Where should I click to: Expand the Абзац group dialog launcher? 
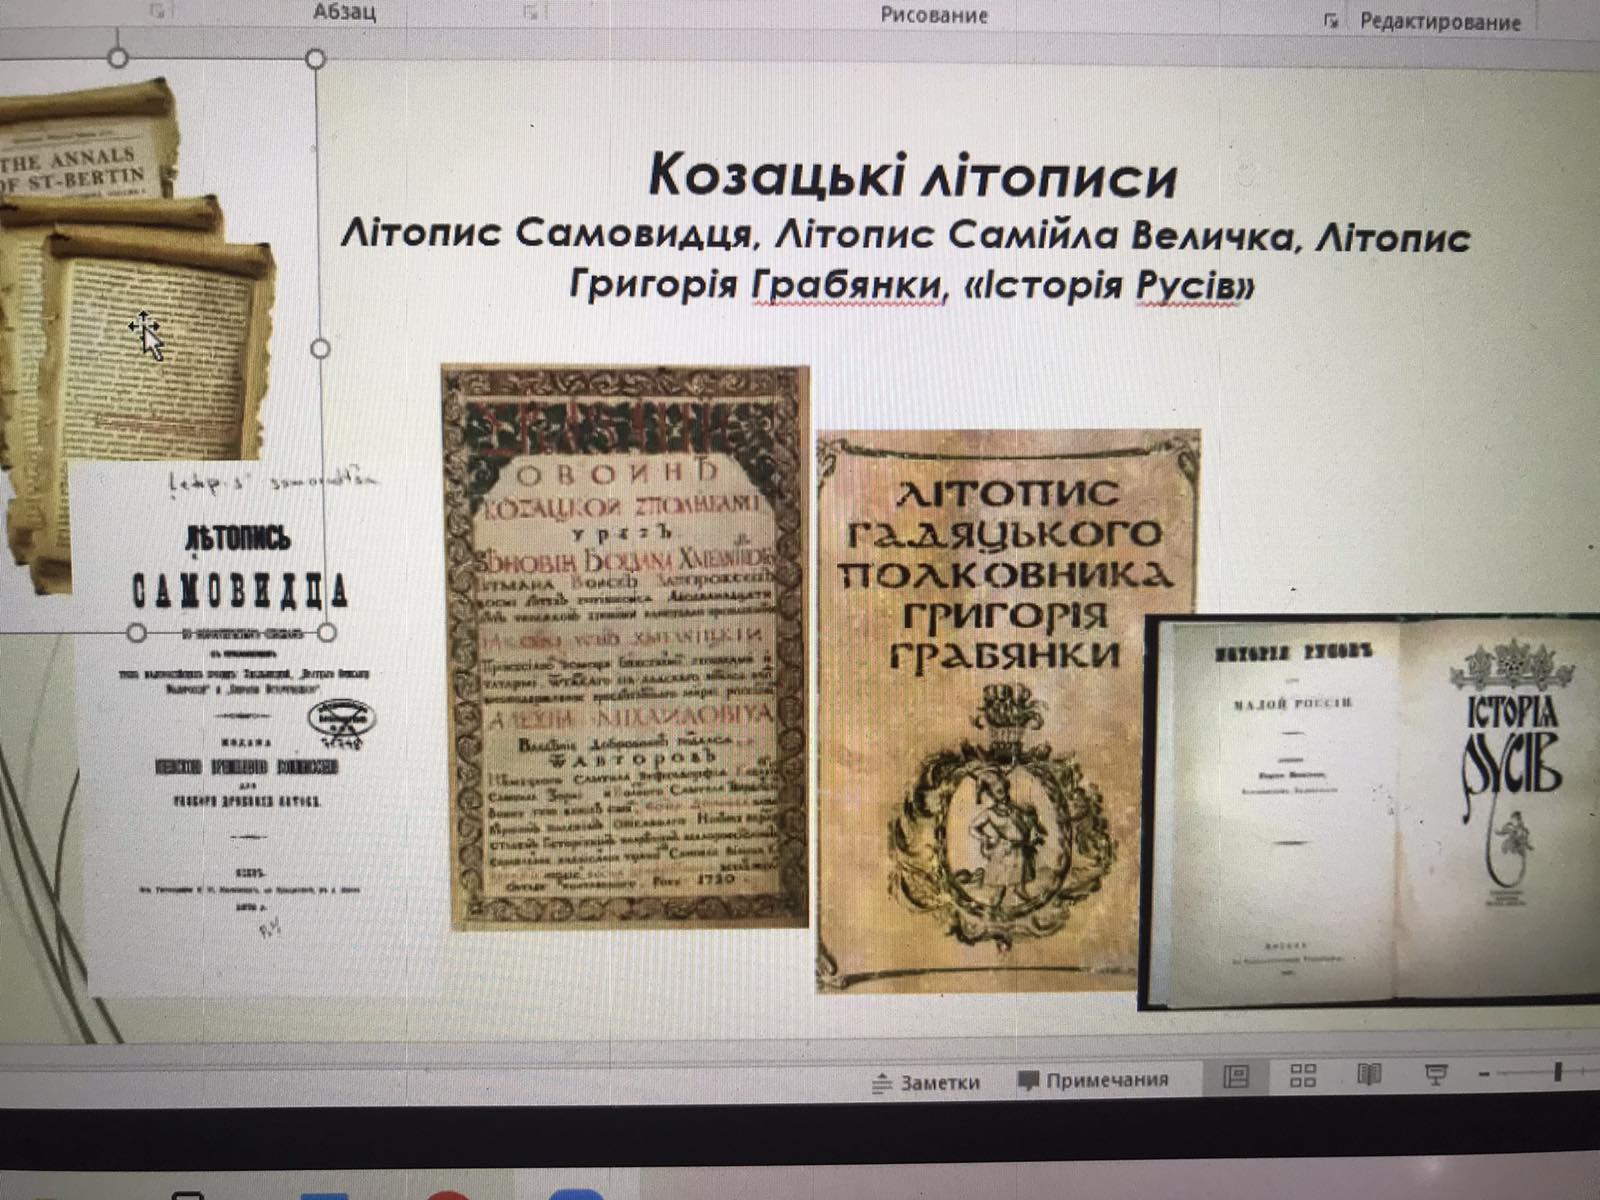(531, 13)
